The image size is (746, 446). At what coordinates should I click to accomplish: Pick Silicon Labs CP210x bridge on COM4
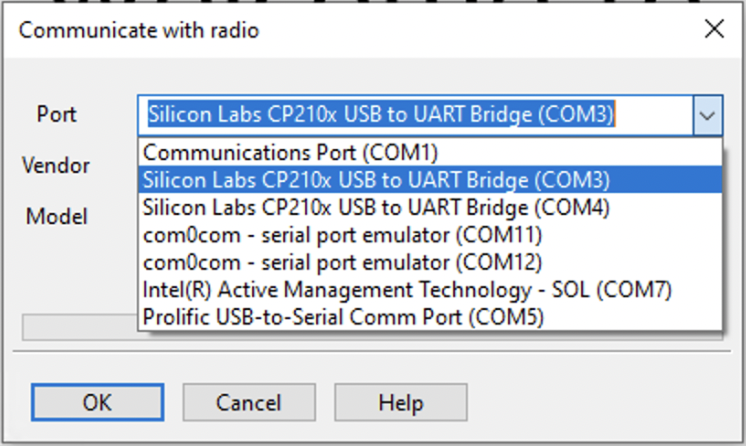click(430, 208)
